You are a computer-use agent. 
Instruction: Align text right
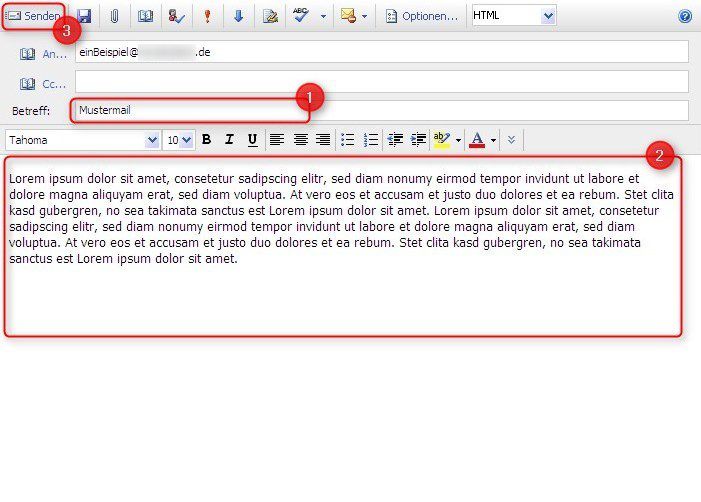pyautogui.click(x=323, y=139)
